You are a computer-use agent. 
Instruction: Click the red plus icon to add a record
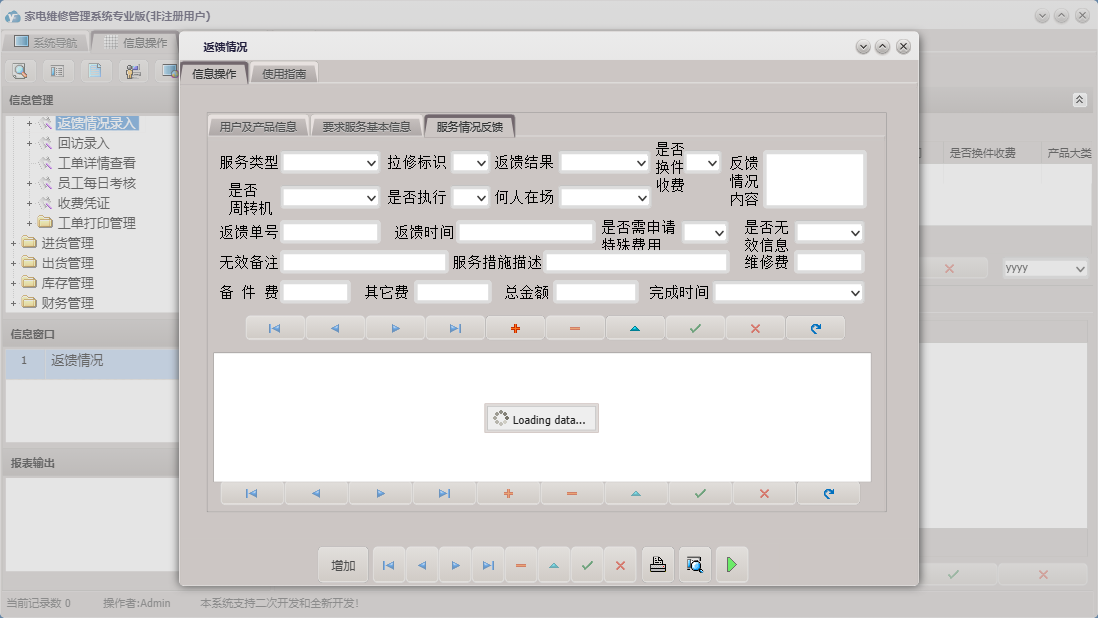[514, 327]
